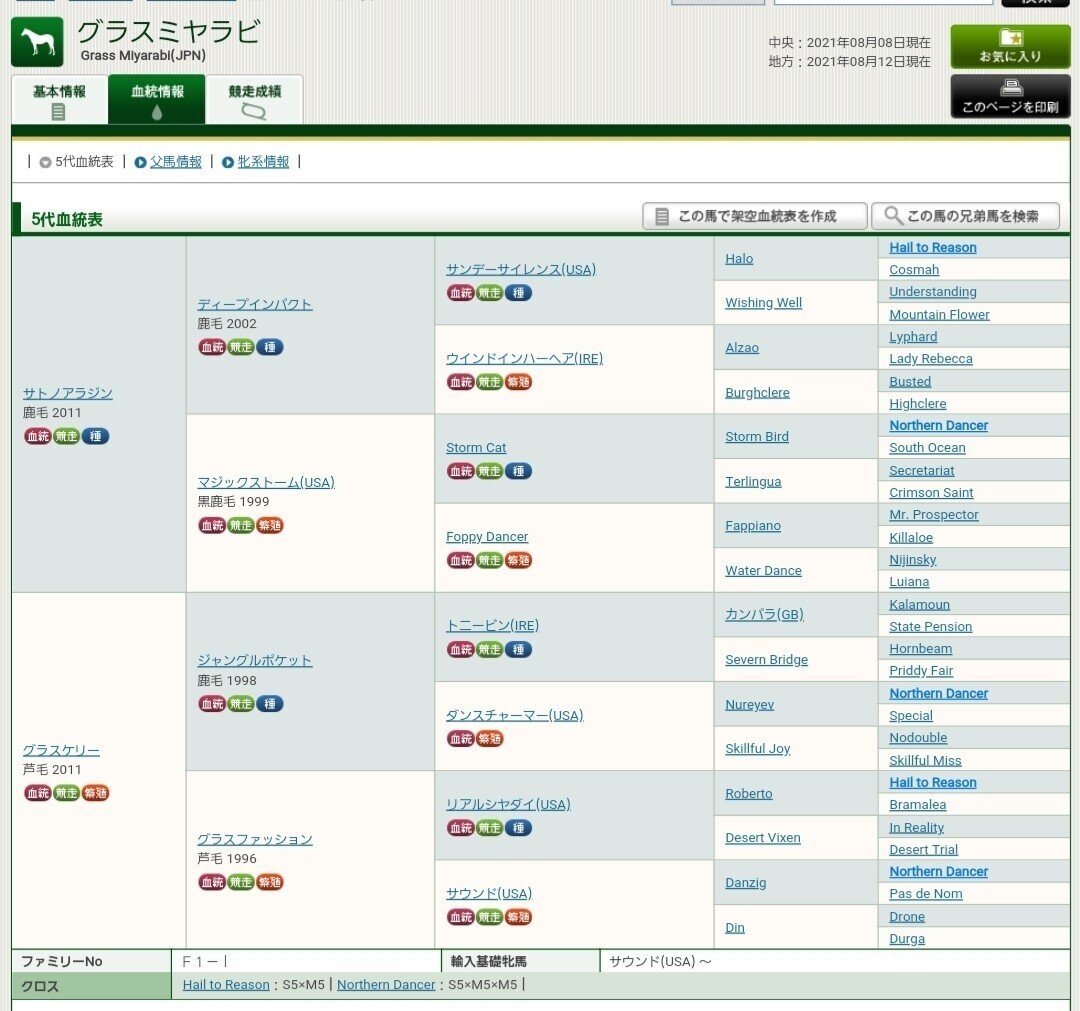The image size is (1080, 1011).
Task: Select the 血統情報 tab
Action: 157,100
